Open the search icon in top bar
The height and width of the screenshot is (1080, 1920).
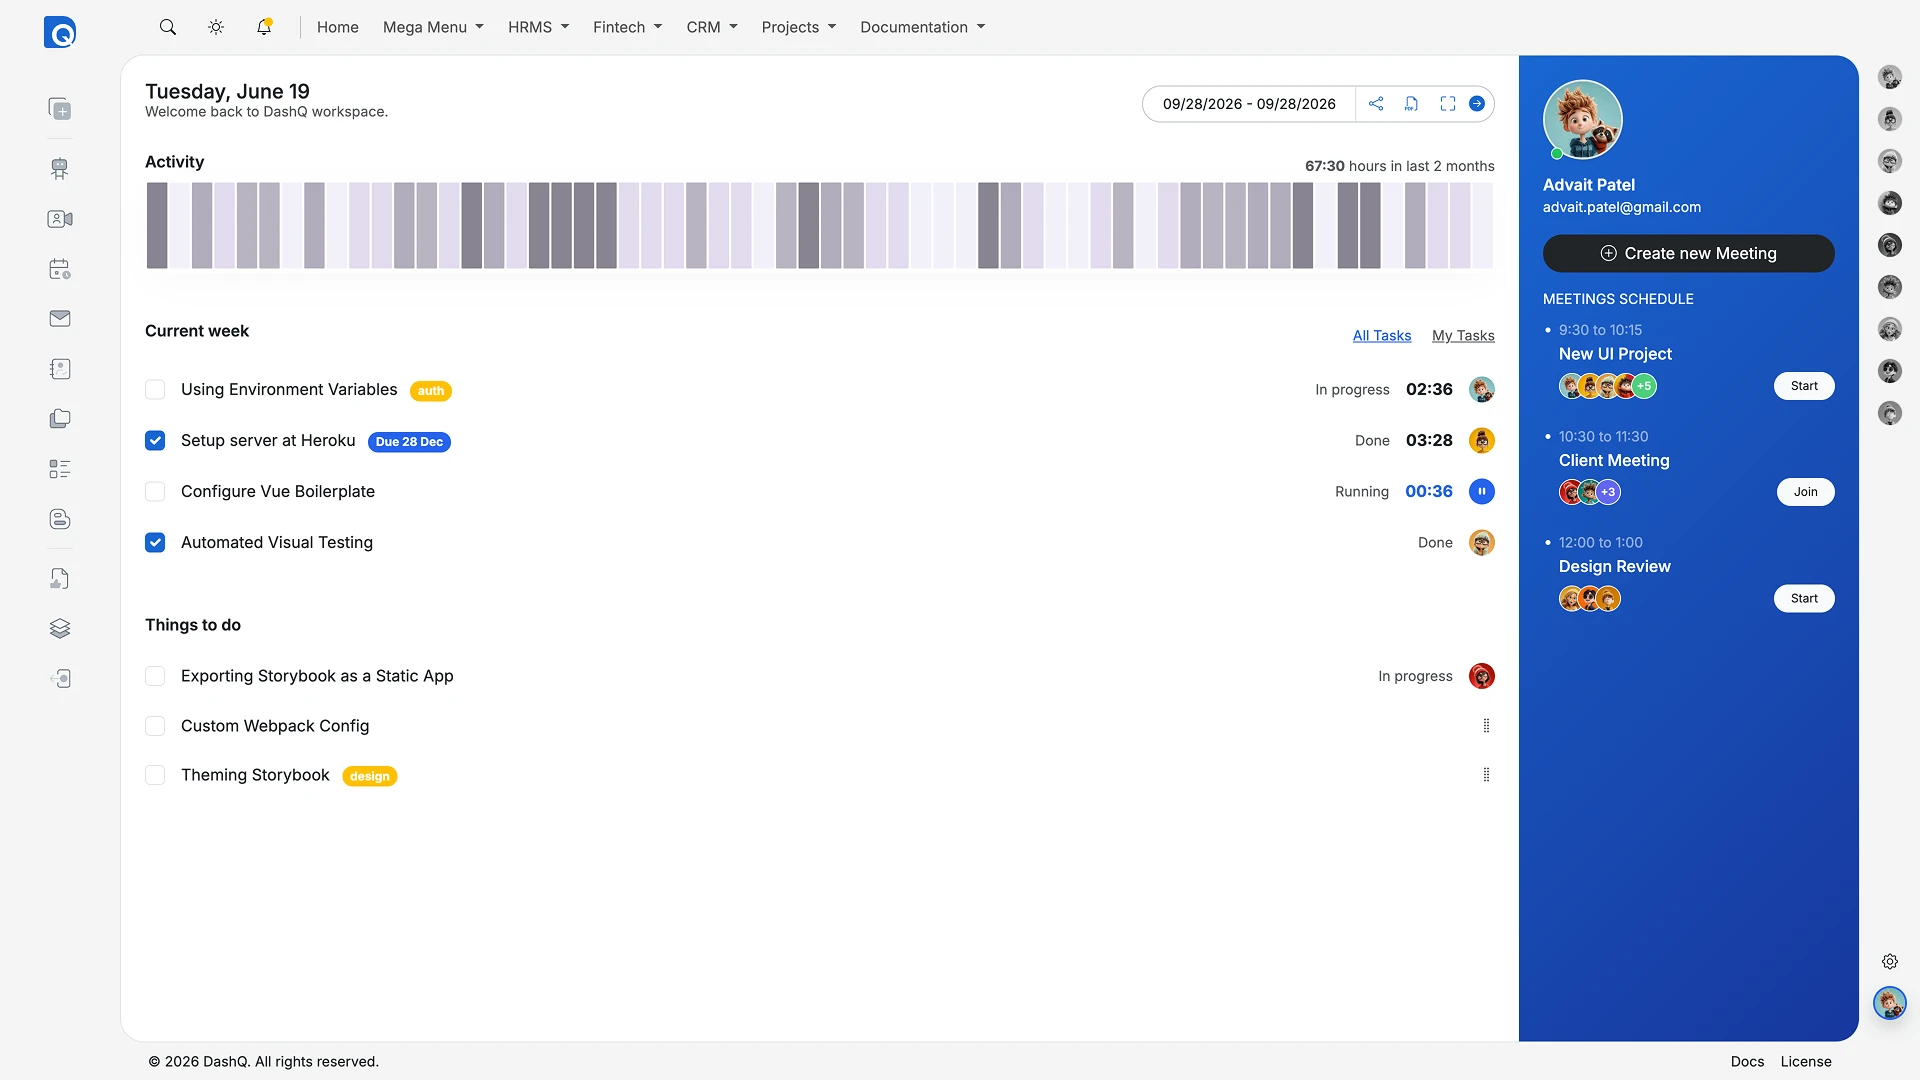[x=168, y=27]
